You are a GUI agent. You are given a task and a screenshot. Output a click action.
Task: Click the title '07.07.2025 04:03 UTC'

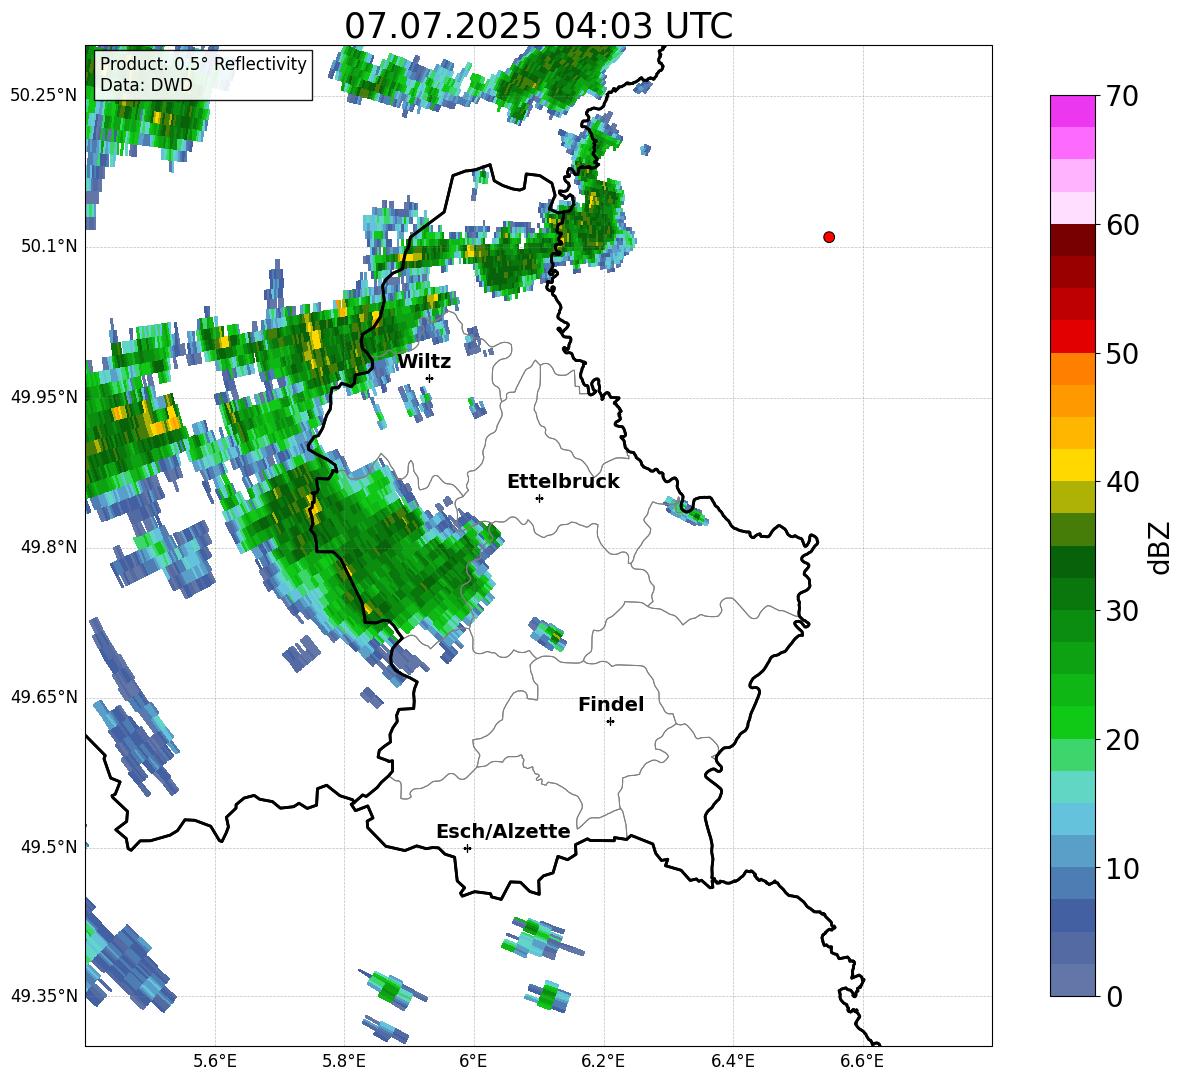[538, 26]
